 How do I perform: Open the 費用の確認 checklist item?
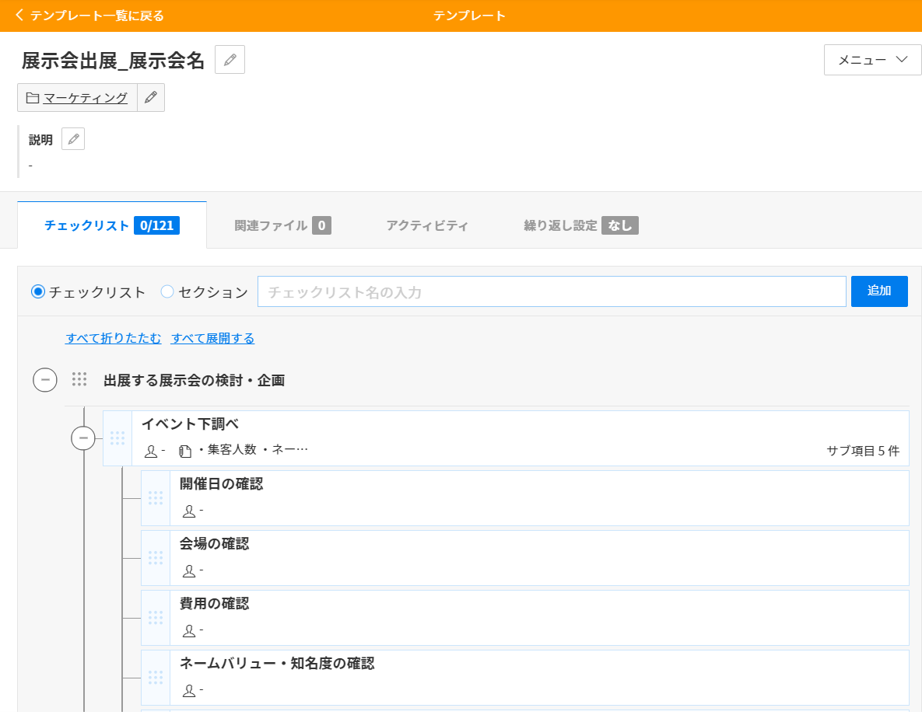click(x=525, y=618)
